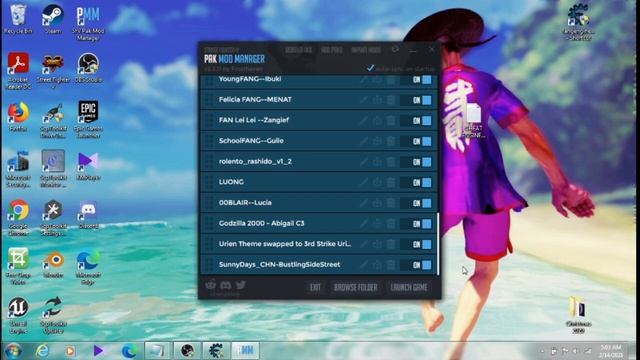Uncheck the startup checkbox in Mod Manager header
The height and width of the screenshot is (360, 640).
click(x=370, y=68)
